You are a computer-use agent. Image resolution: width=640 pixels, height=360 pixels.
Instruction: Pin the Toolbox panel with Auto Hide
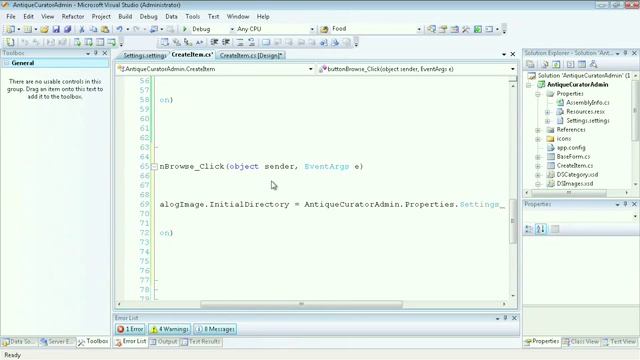96,53
